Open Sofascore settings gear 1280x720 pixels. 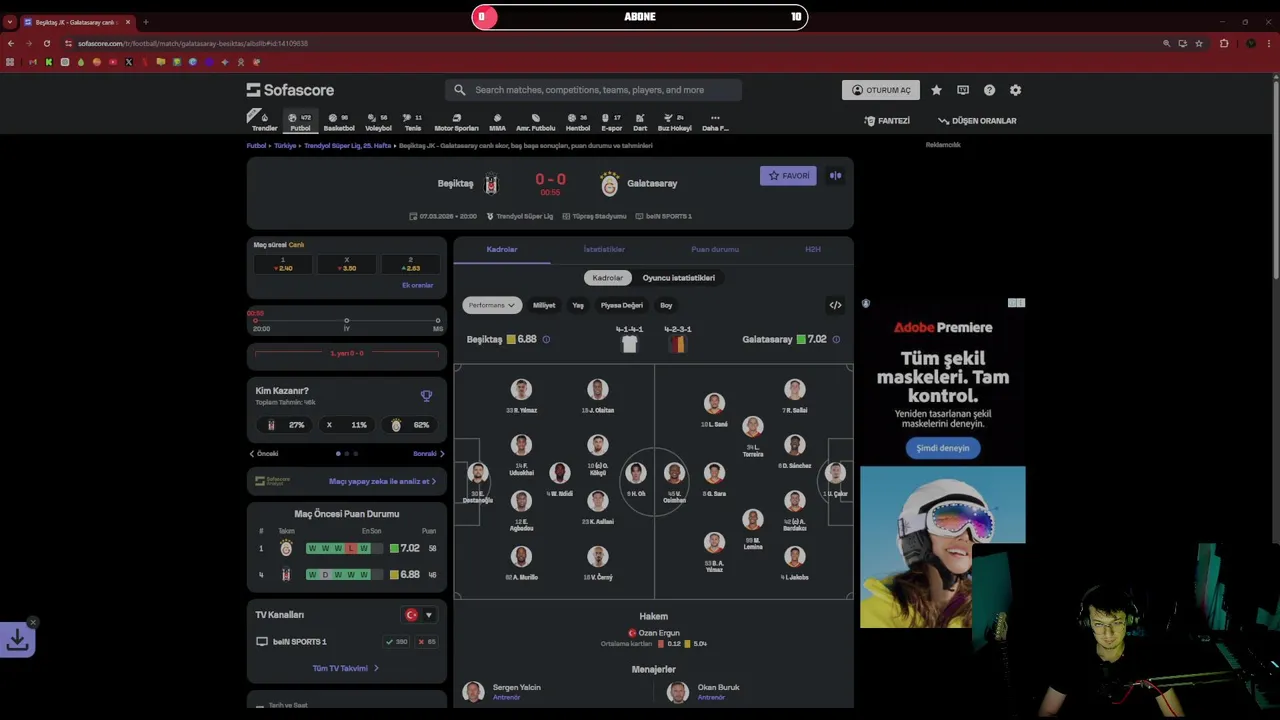tap(1015, 90)
